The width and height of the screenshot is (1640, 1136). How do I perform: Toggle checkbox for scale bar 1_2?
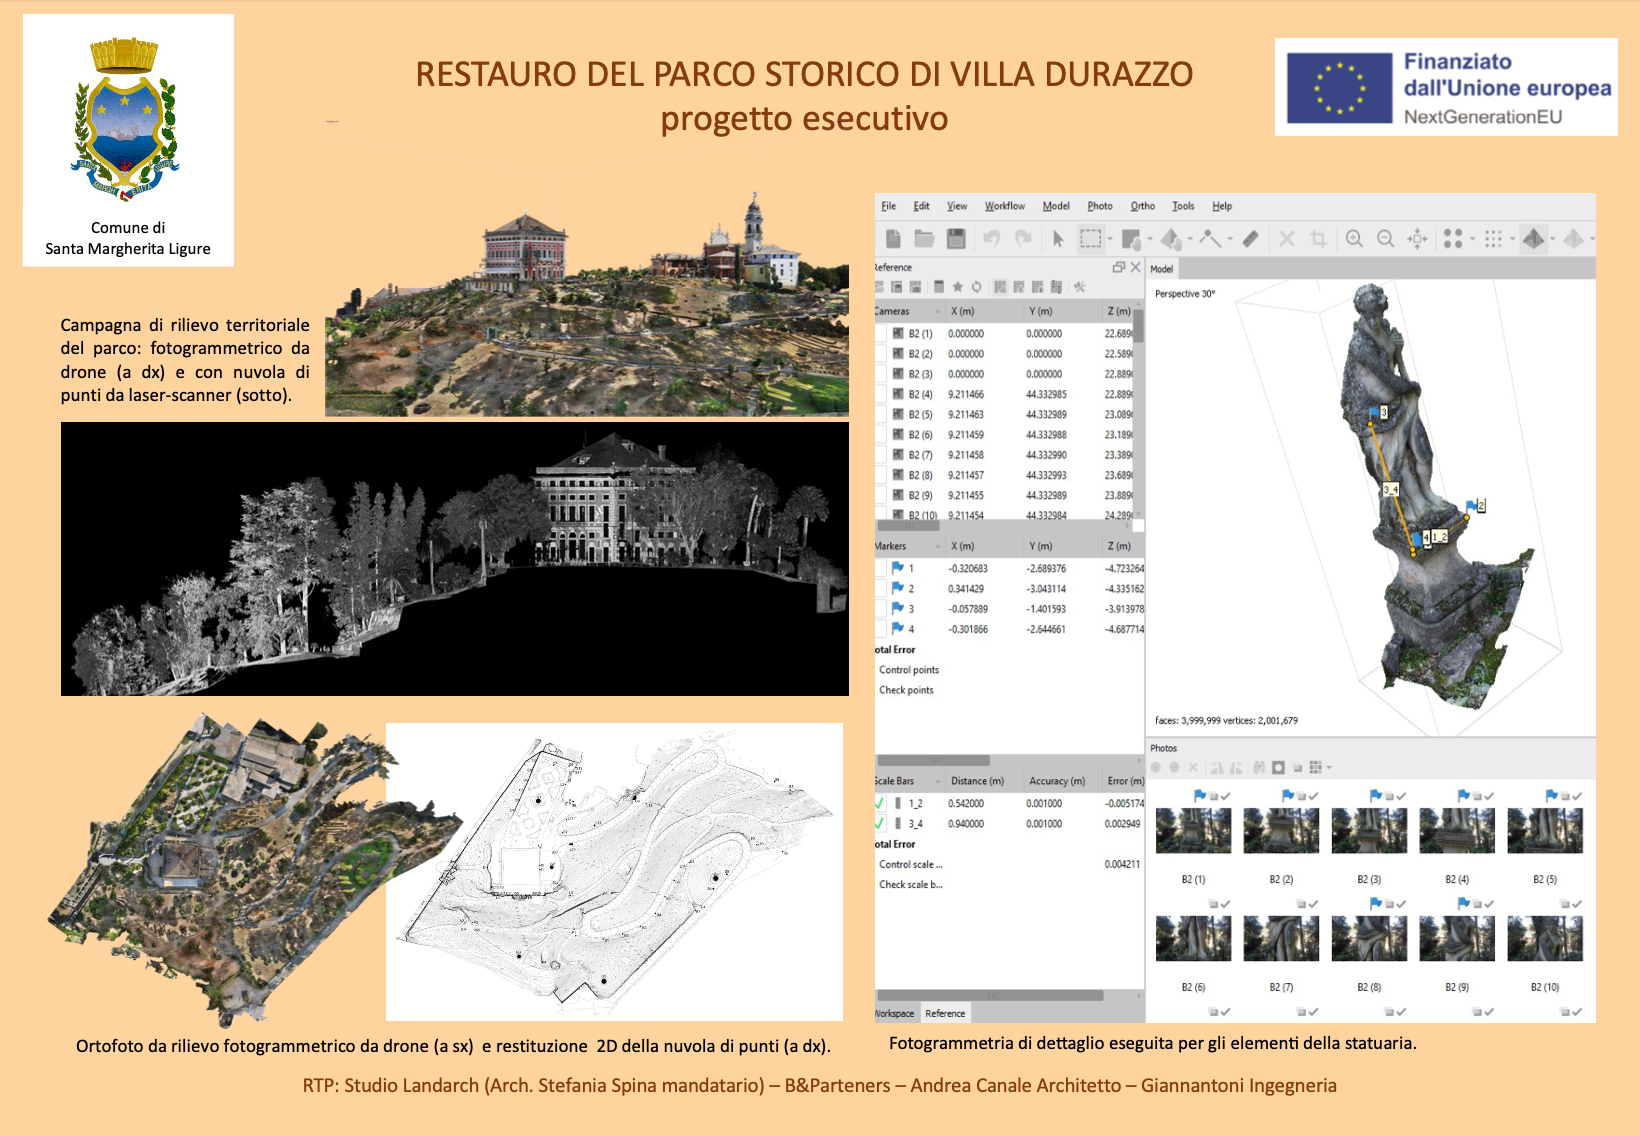click(880, 803)
